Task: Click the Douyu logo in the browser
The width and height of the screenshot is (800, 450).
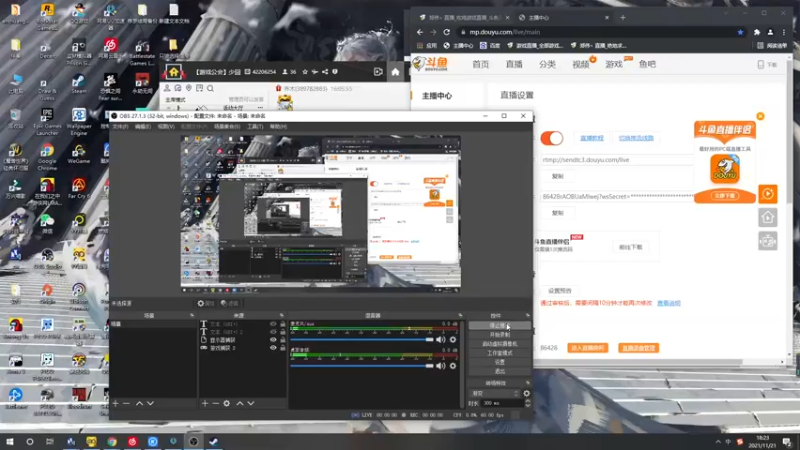Action: tap(430, 64)
